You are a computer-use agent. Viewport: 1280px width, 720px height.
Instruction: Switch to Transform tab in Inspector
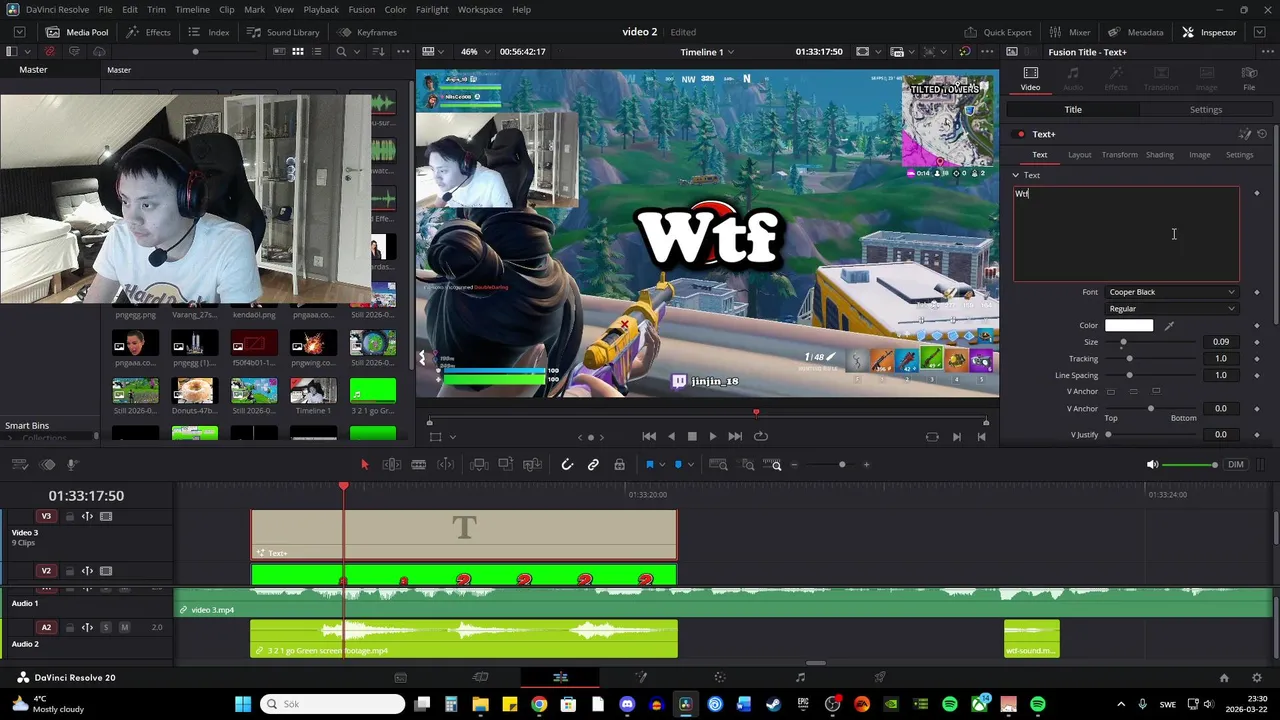[1119, 155]
